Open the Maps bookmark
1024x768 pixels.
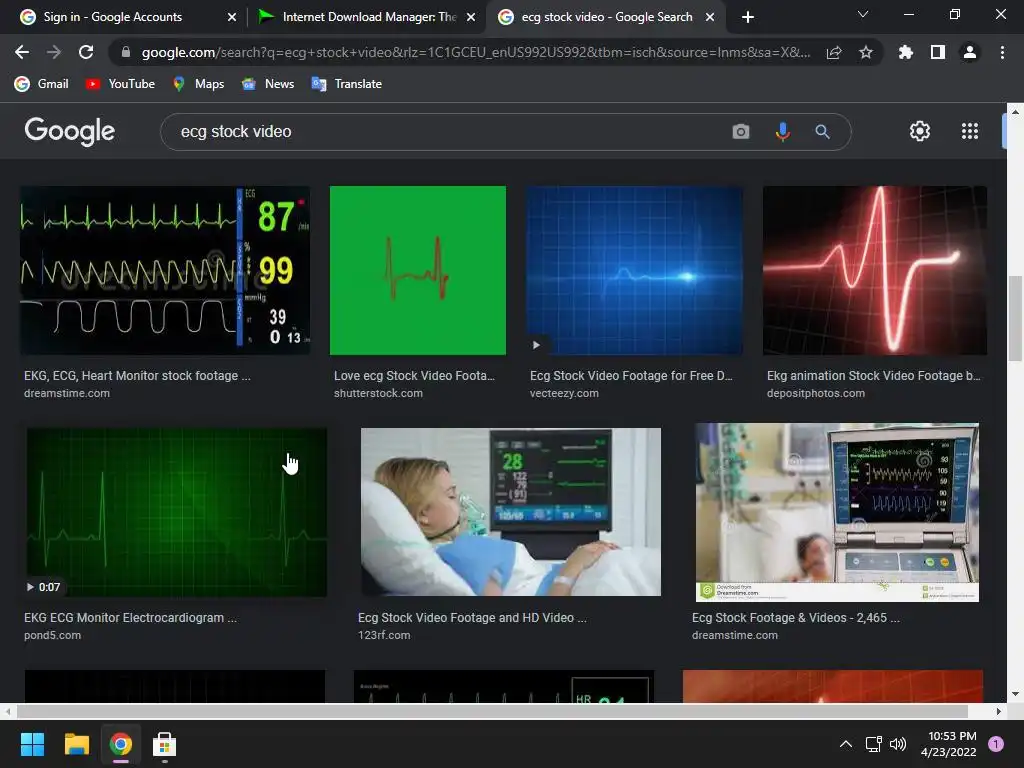(x=199, y=84)
